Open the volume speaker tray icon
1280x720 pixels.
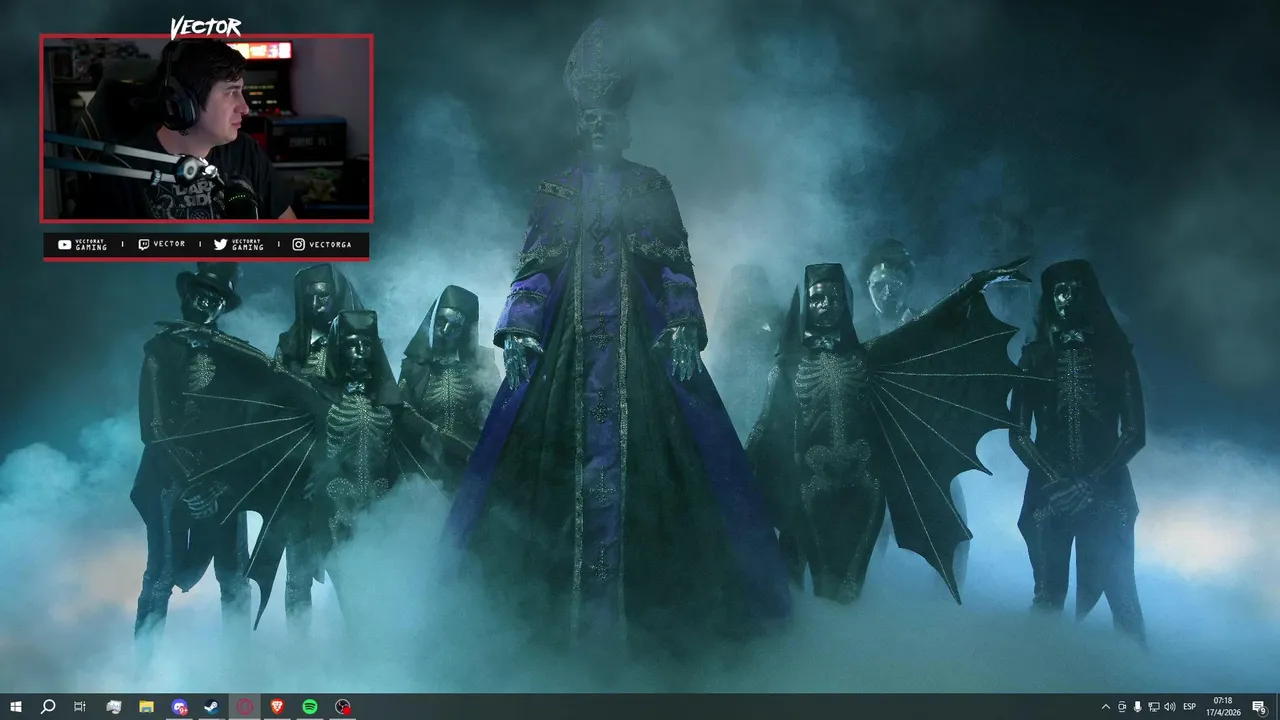(x=1170, y=707)
